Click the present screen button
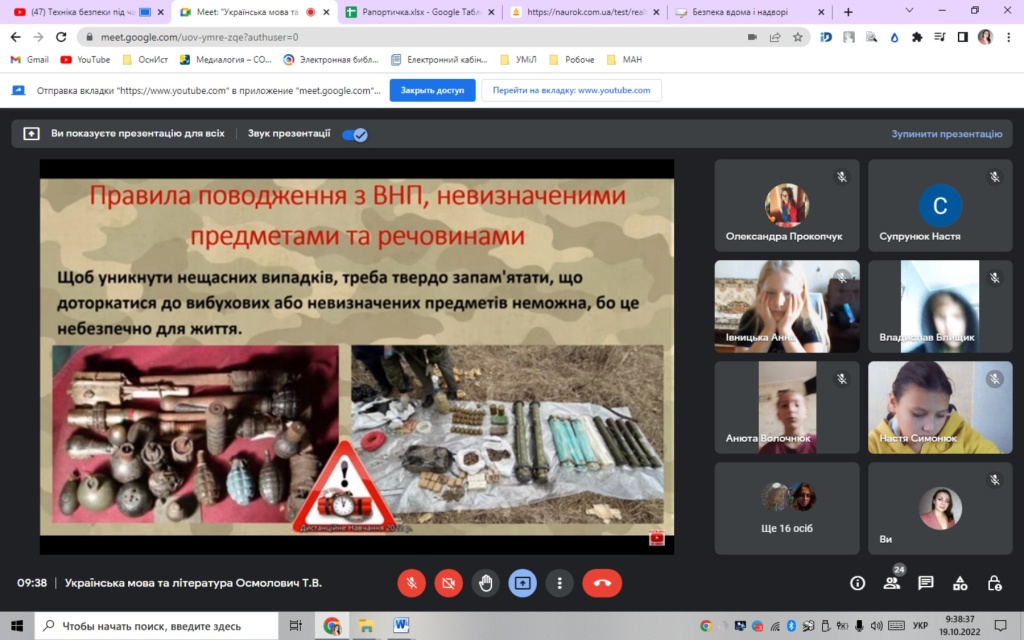Viewport: 1024px width, 640px height. [x=522, y=583]
